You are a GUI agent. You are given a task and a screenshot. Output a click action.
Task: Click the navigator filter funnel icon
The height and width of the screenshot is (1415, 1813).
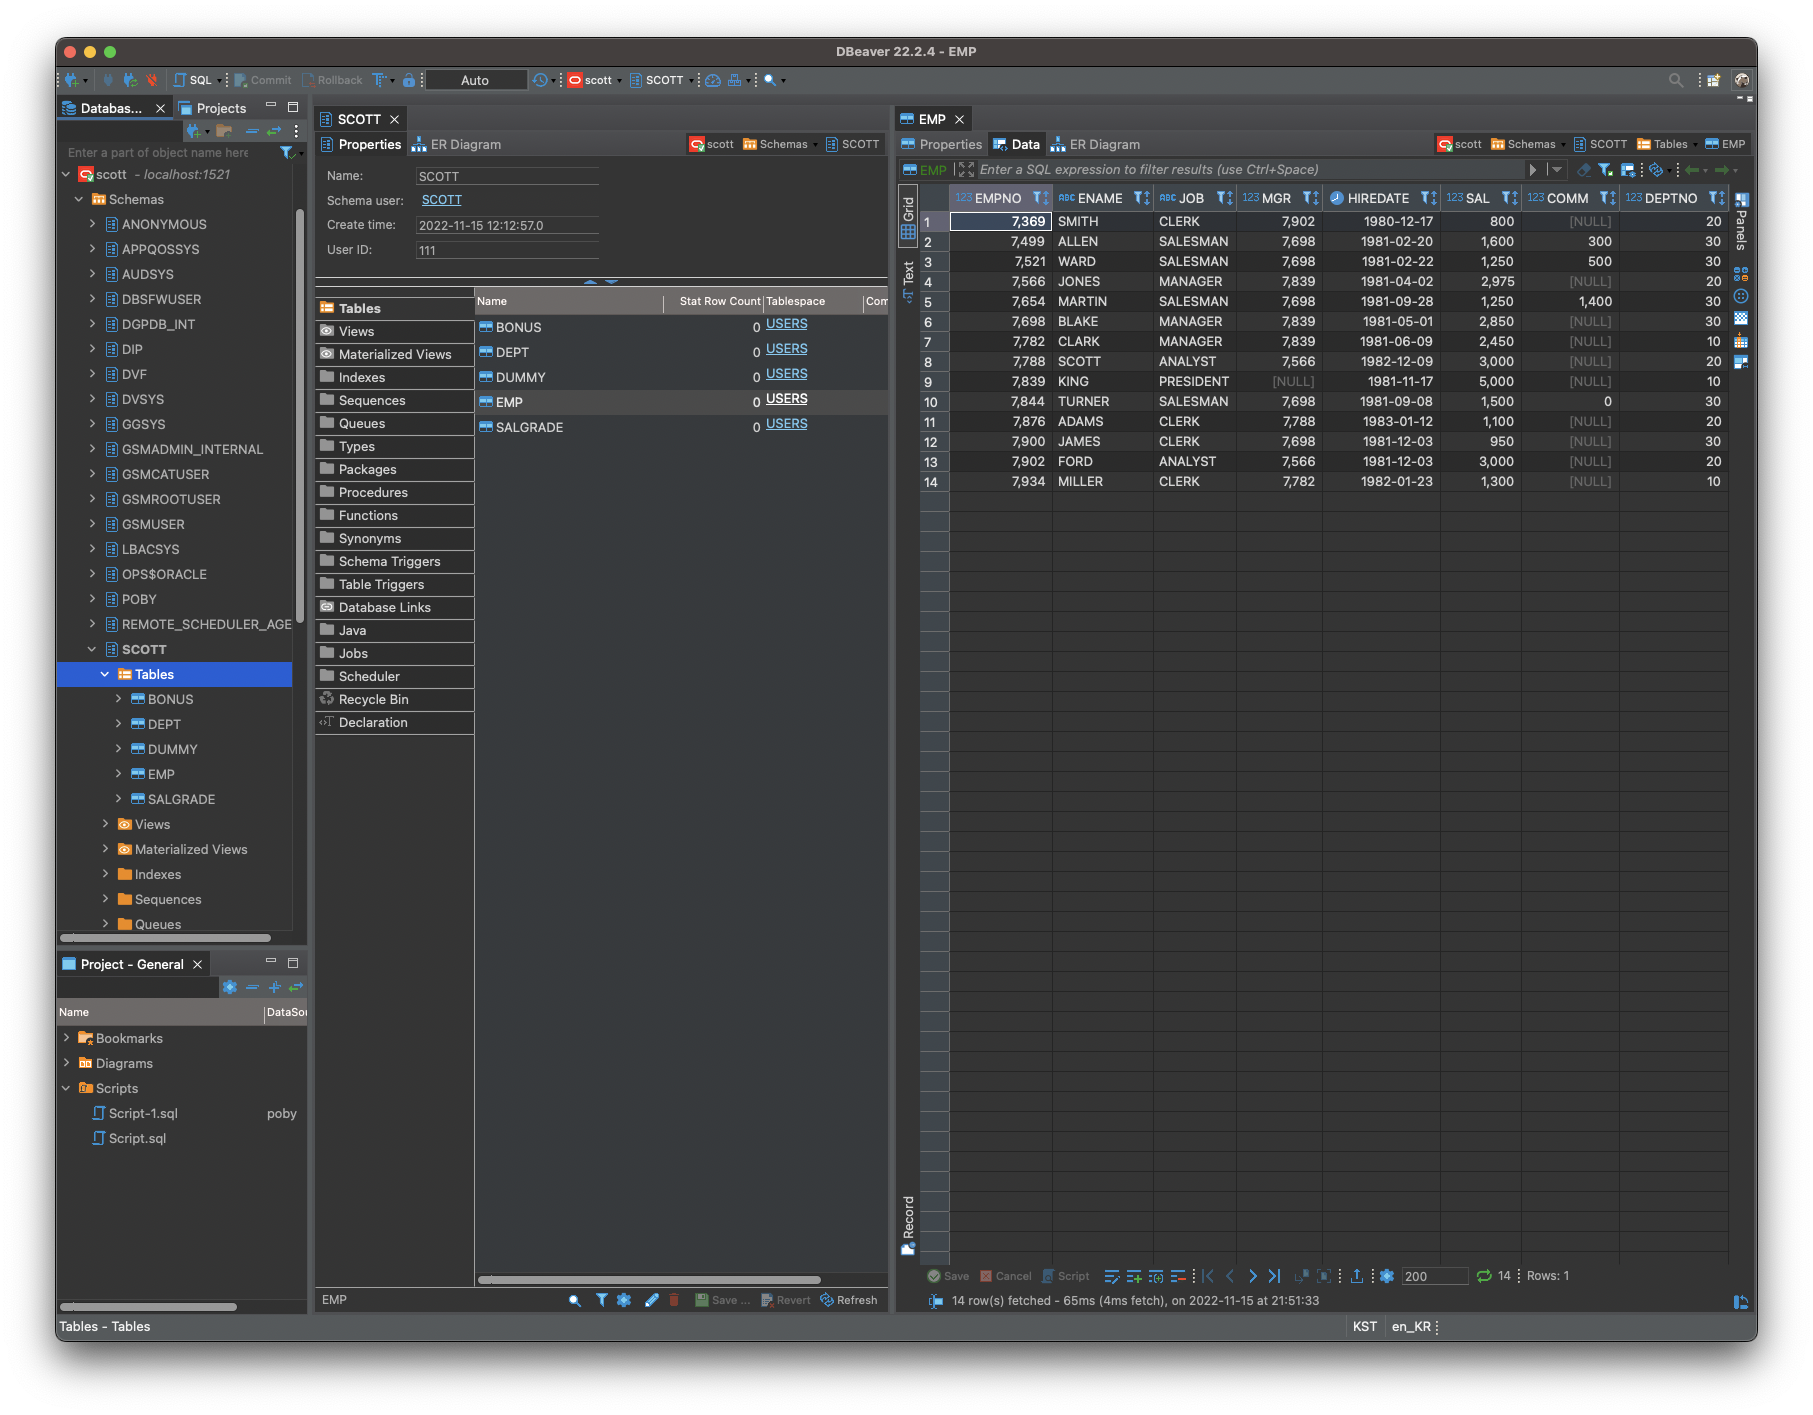pyautogui.click(x=286, y=153)
